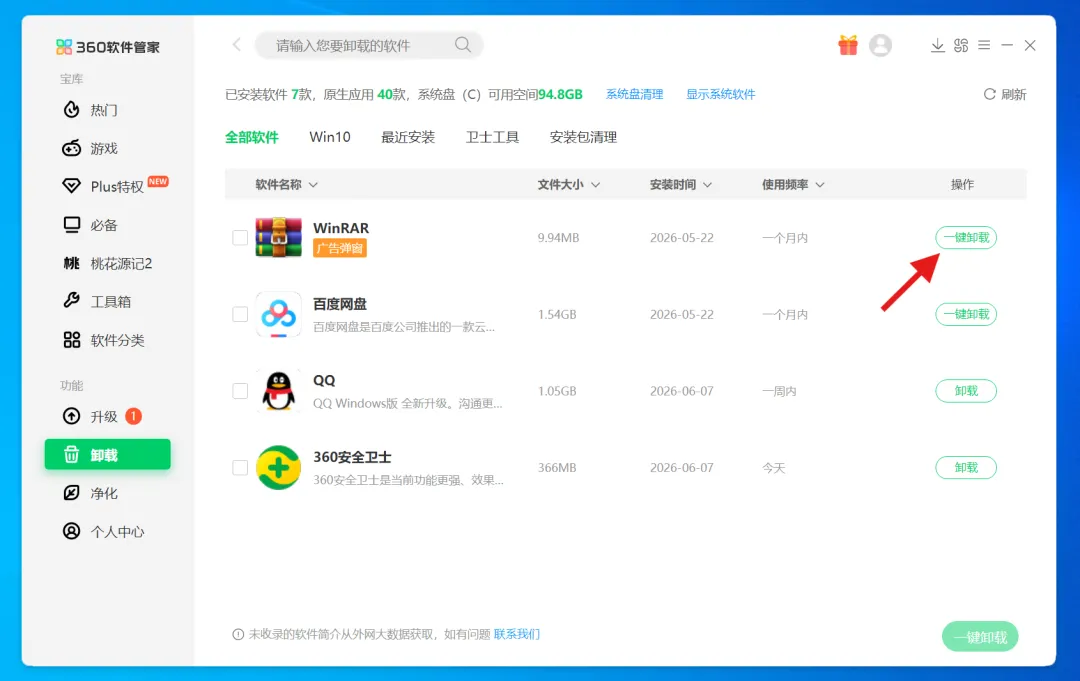Click the 9.94MB size value
This screenshot has height=681, width=1080.
pyautogui.click(x=558, y=238)
